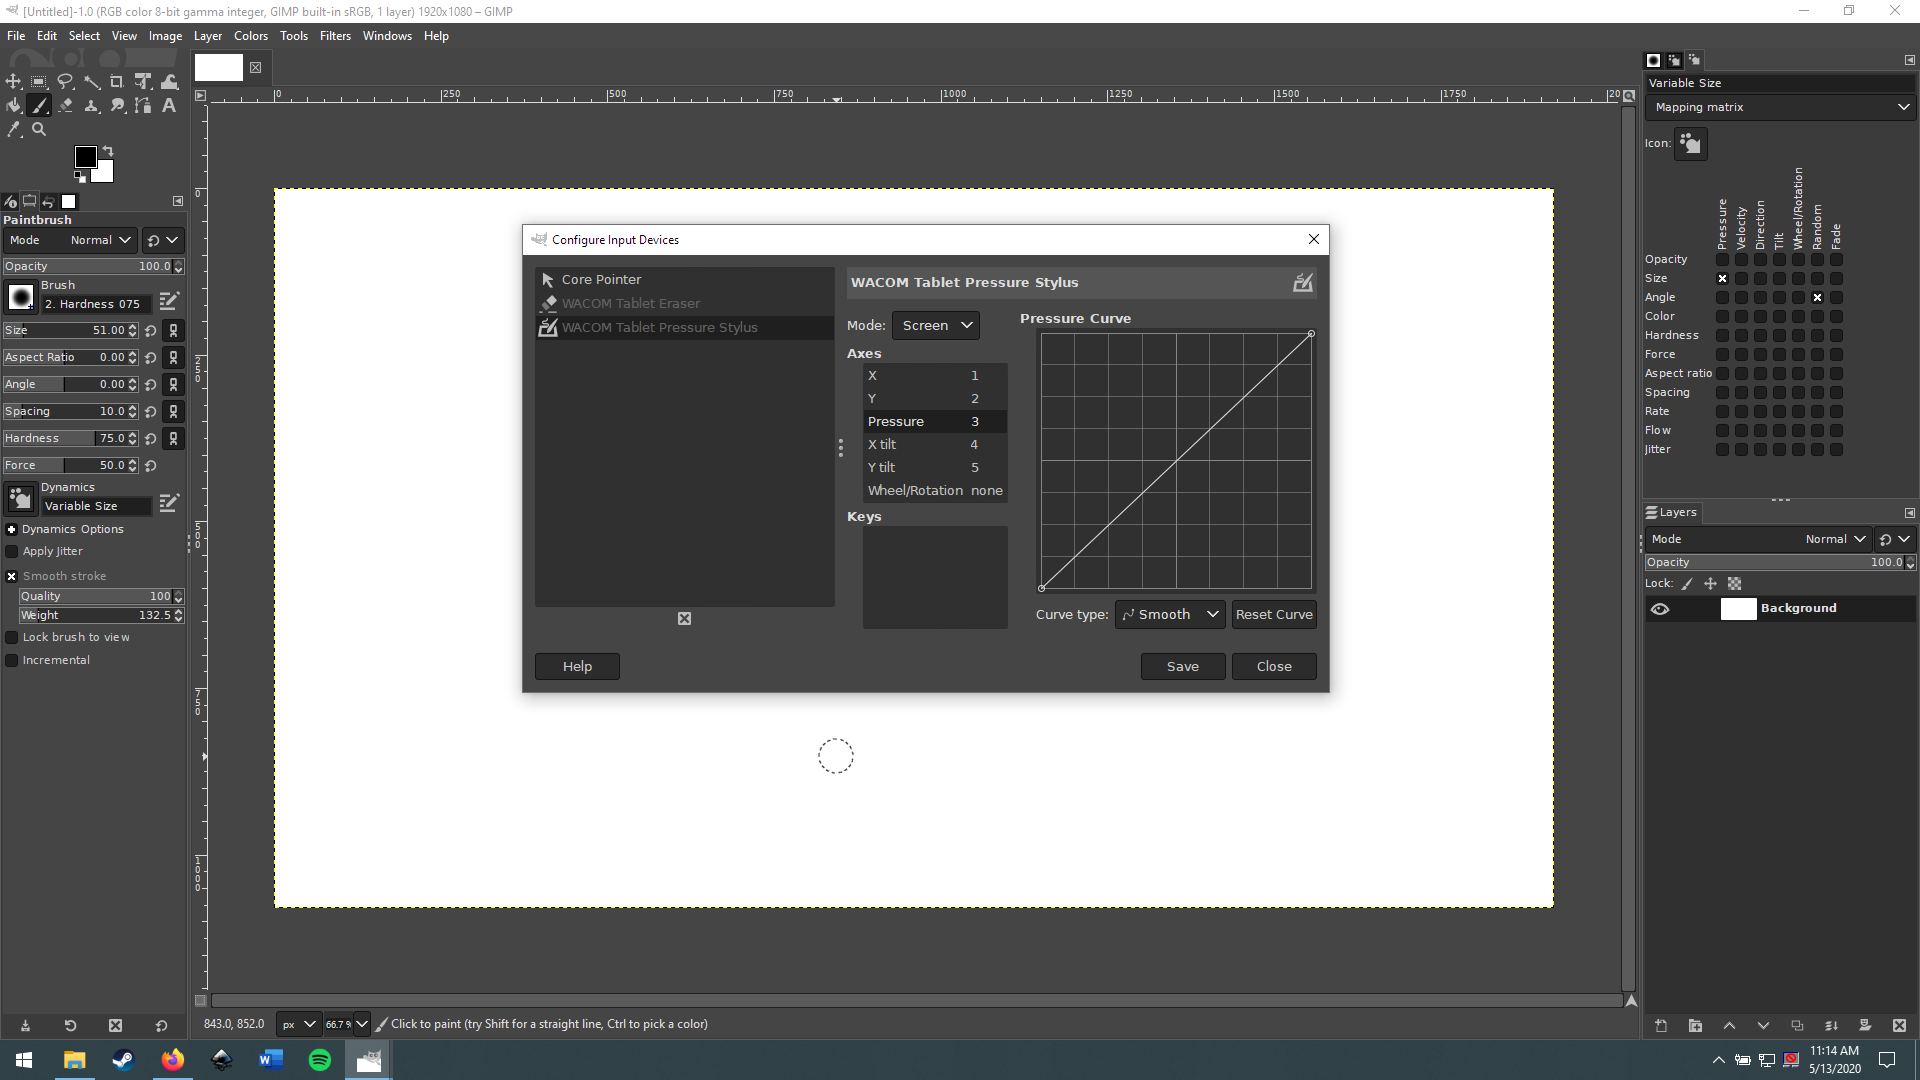This screenshot has height=1080, width=1920.
Task: Click the foreground color black swatch
Action: coord(86,157)
